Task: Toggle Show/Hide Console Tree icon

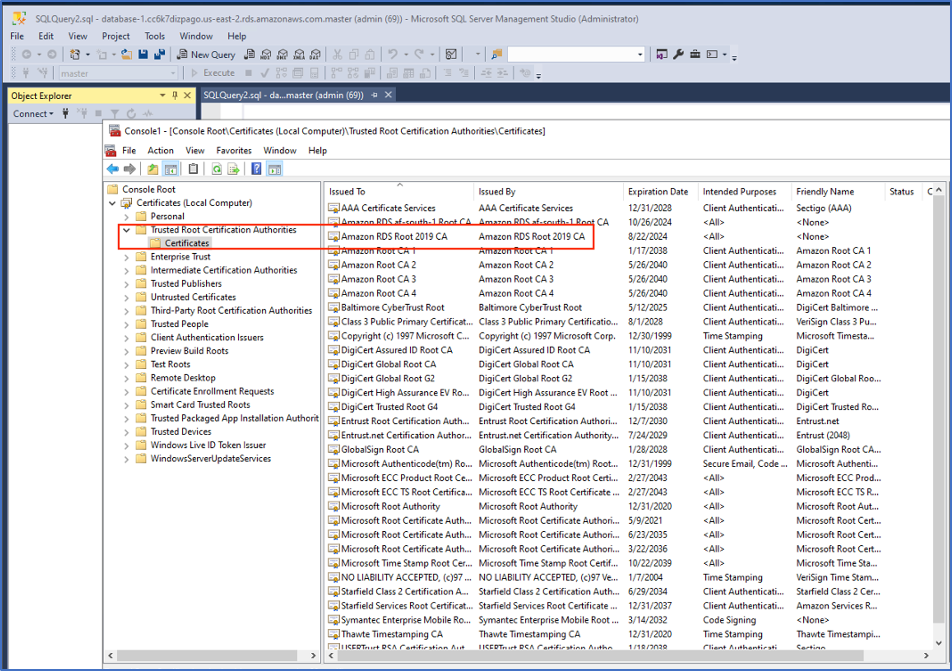Action: [171, 170]
